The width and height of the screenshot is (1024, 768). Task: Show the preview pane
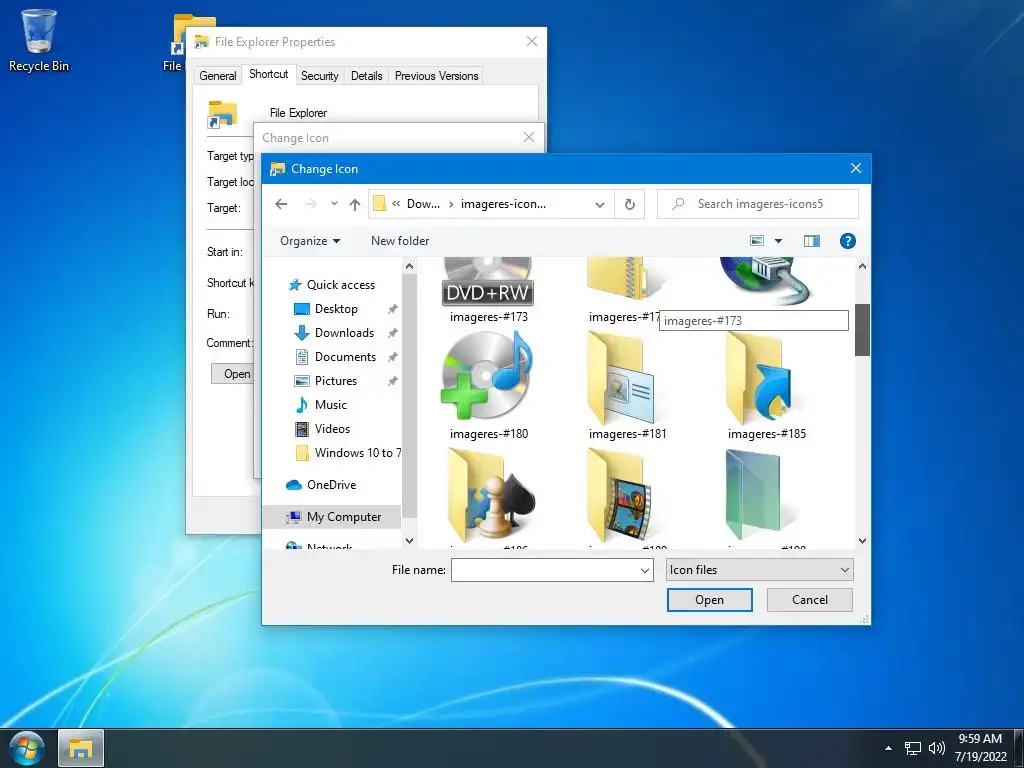tap(812, 241)
